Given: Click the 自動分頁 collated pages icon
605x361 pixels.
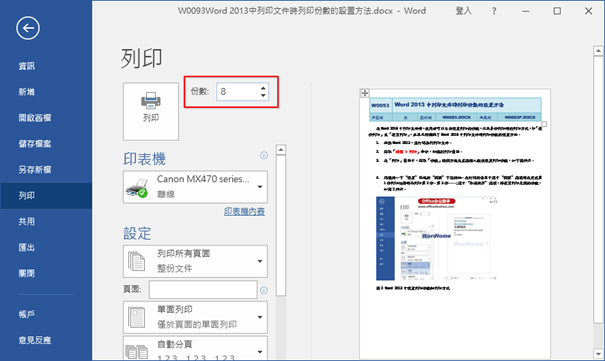Looking at the screenshot, I should (137, 352).
